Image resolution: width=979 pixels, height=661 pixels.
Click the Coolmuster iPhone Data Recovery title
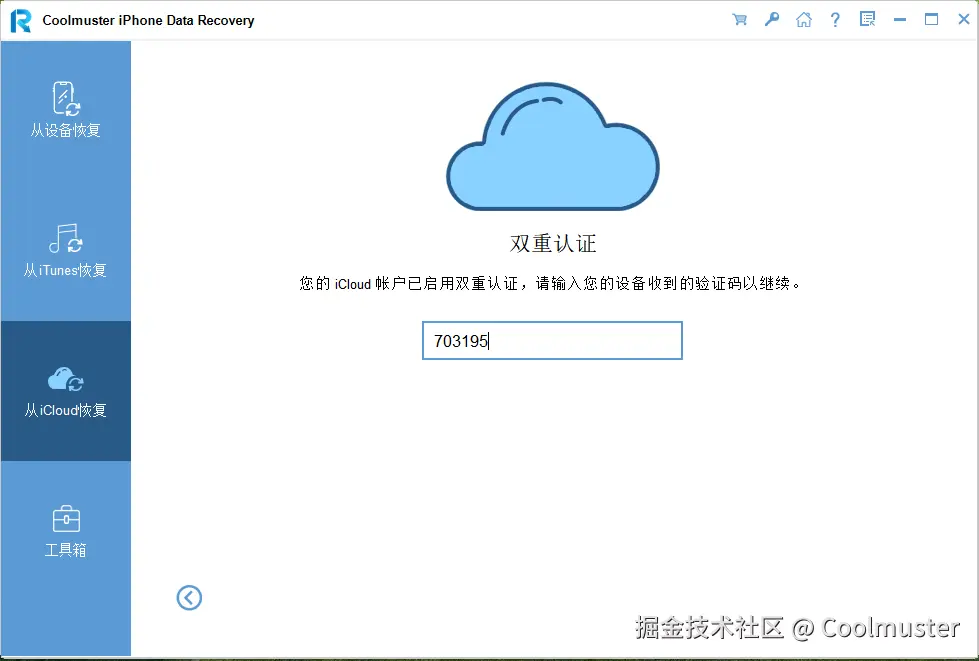pyautogui.click(x=149, y=21)
